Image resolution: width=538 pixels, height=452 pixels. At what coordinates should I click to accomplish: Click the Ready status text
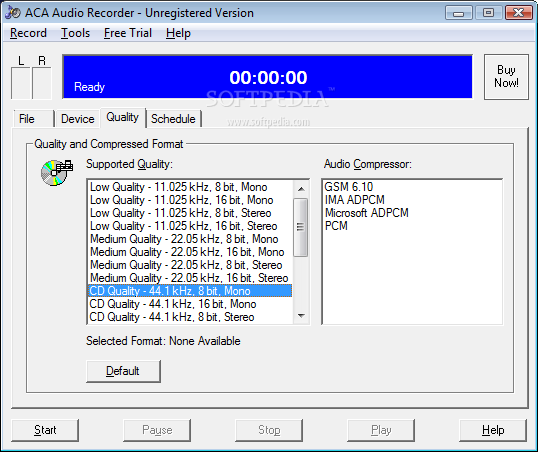89,87
